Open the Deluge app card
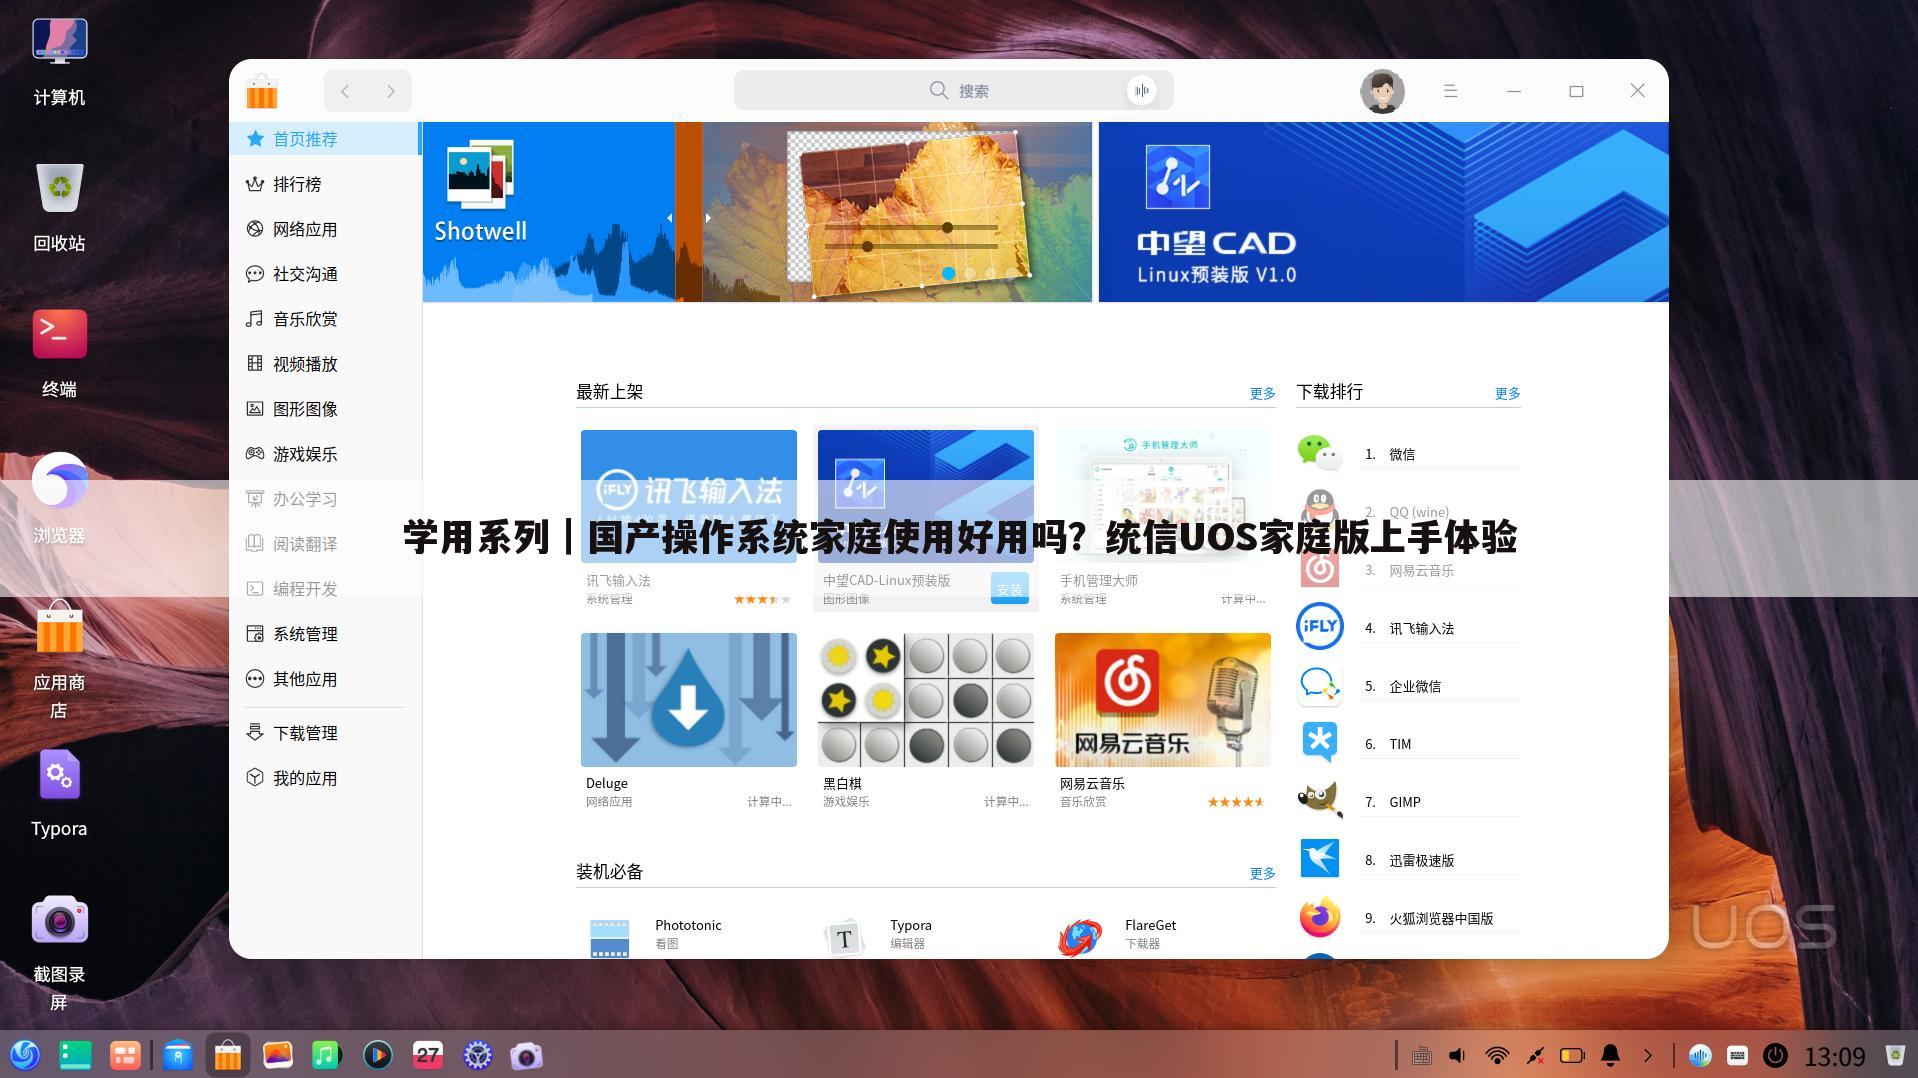This screenshot has width=1918, height=1078. point(689,720)
